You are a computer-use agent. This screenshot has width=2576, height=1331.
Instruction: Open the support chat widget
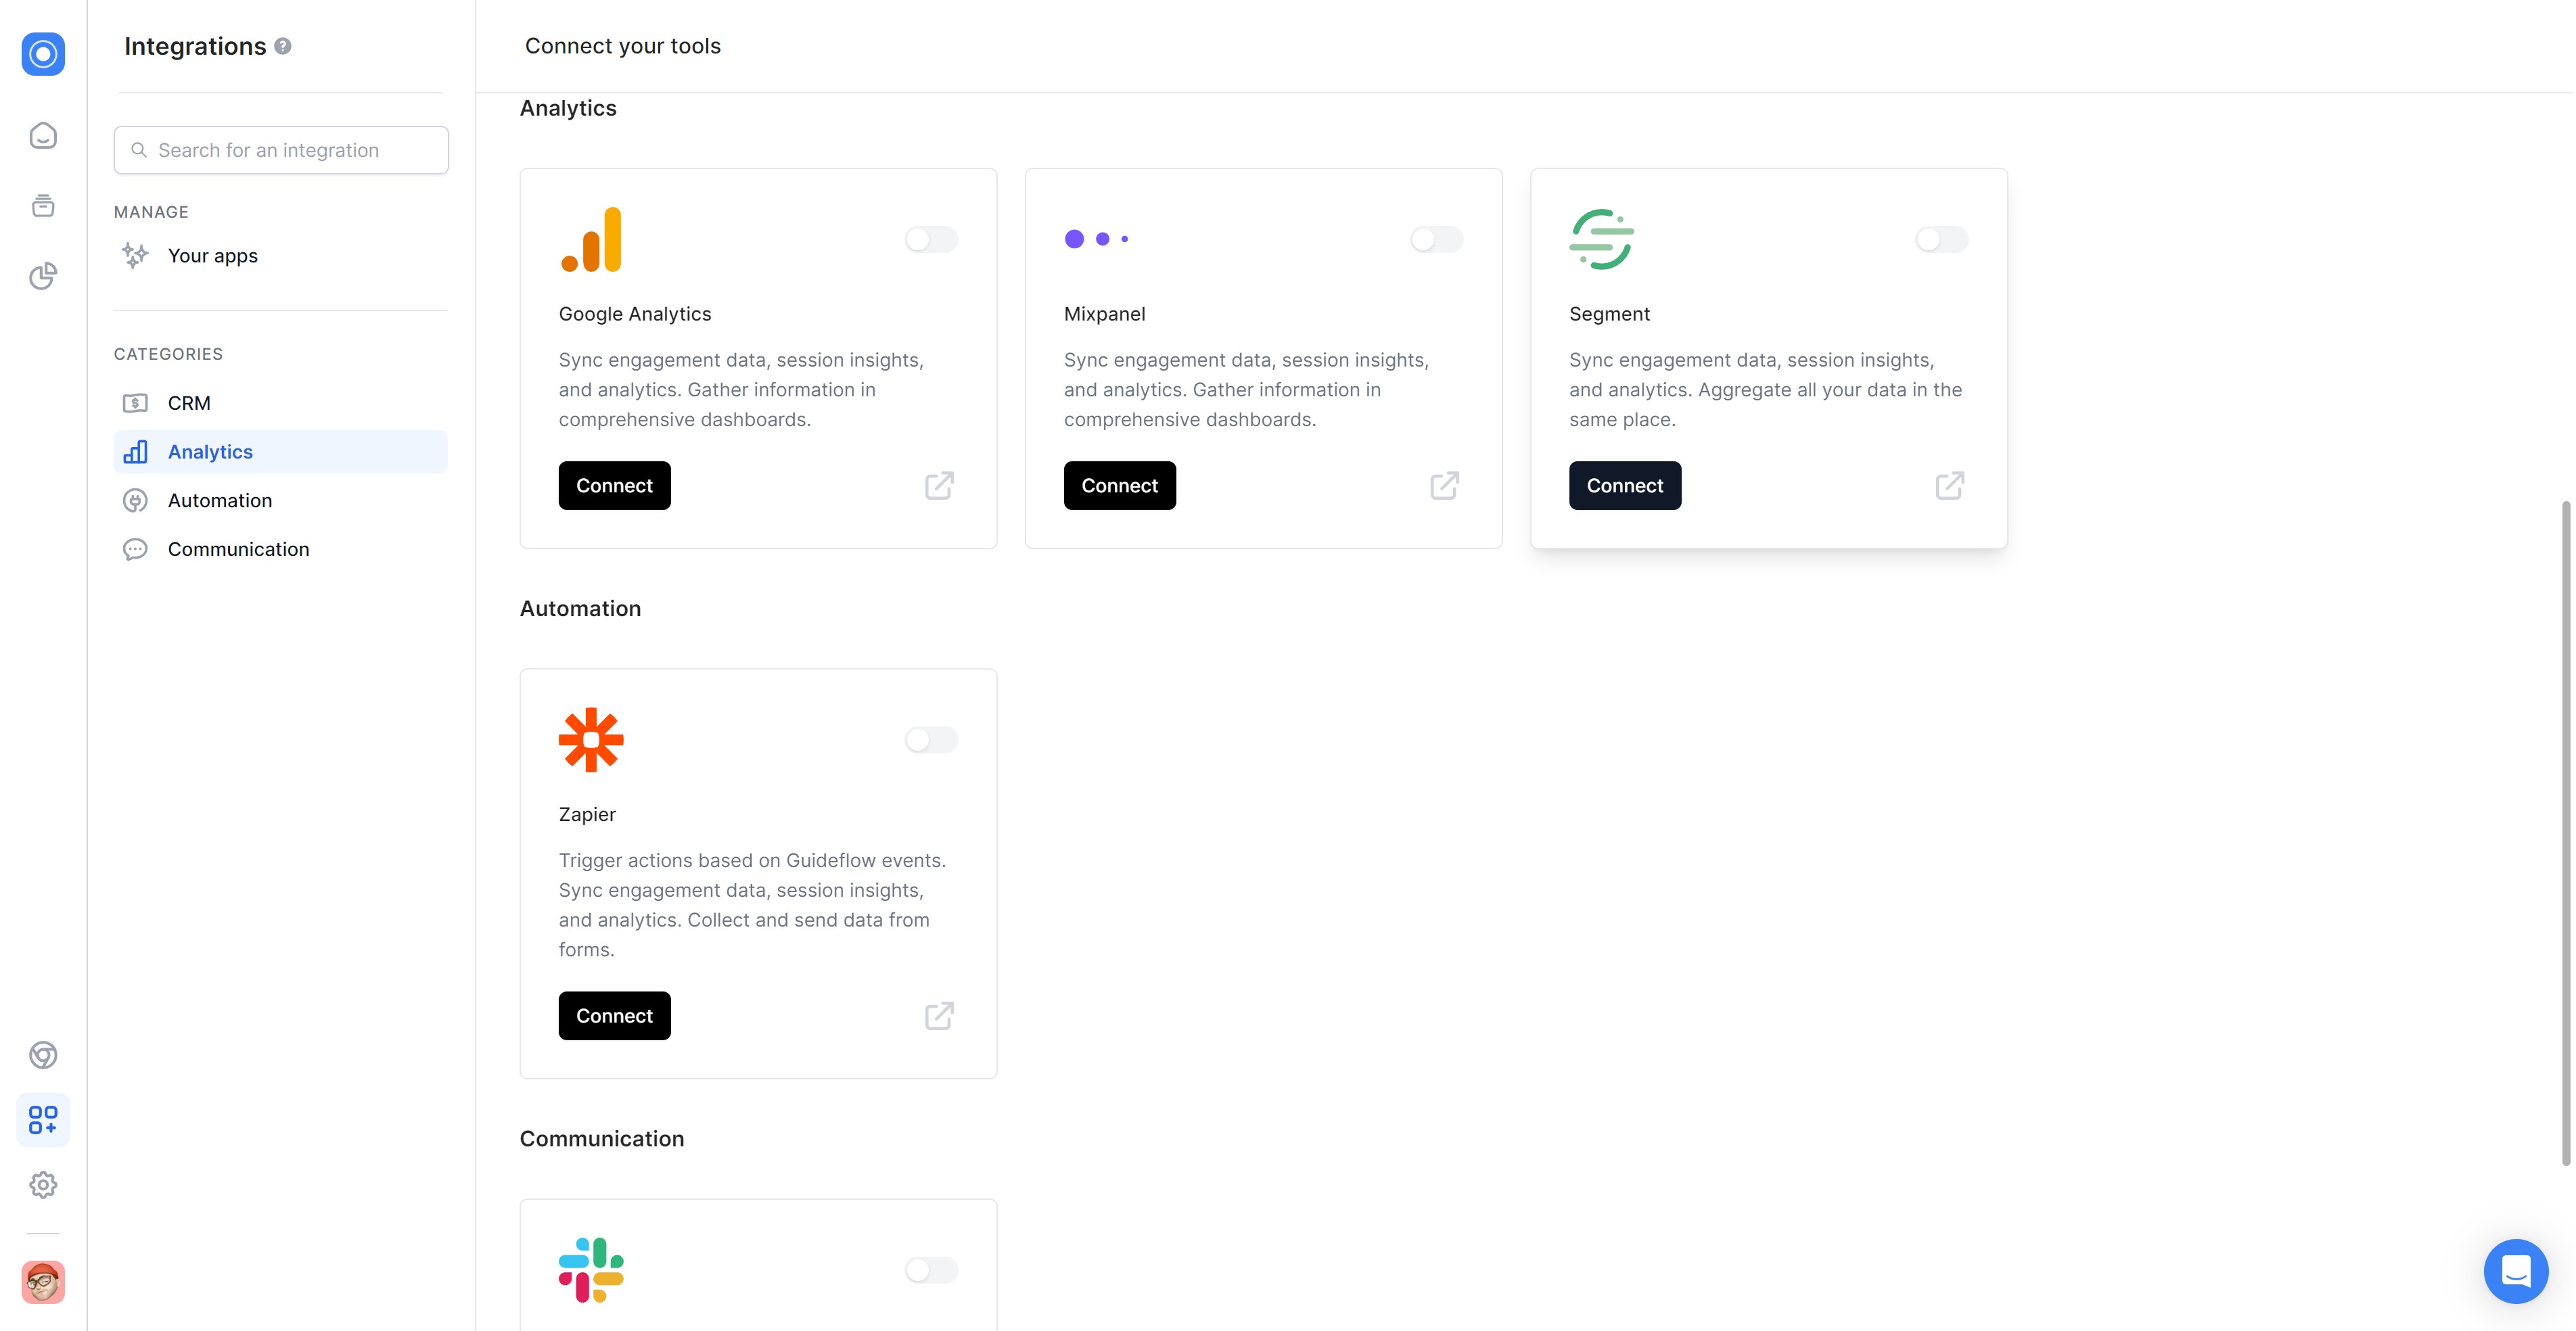coord(2515,1271)
